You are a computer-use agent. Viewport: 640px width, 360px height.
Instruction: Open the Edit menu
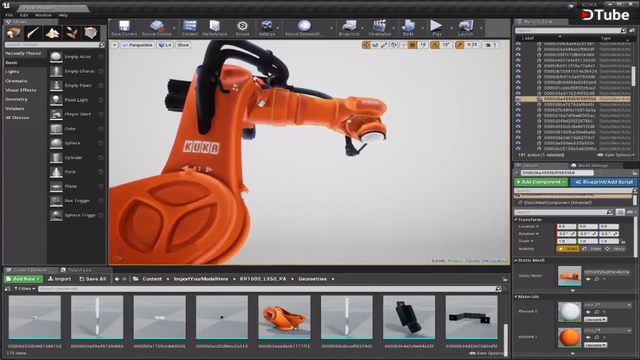24,15
